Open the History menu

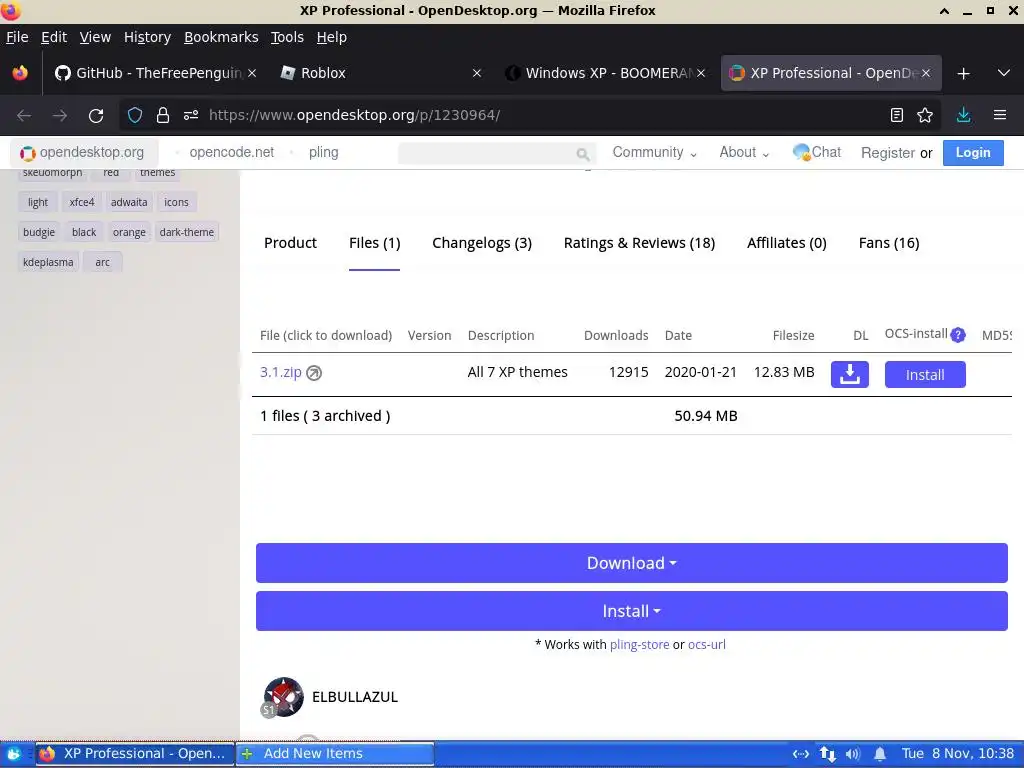pyautogui.click(x=148, y=37)
